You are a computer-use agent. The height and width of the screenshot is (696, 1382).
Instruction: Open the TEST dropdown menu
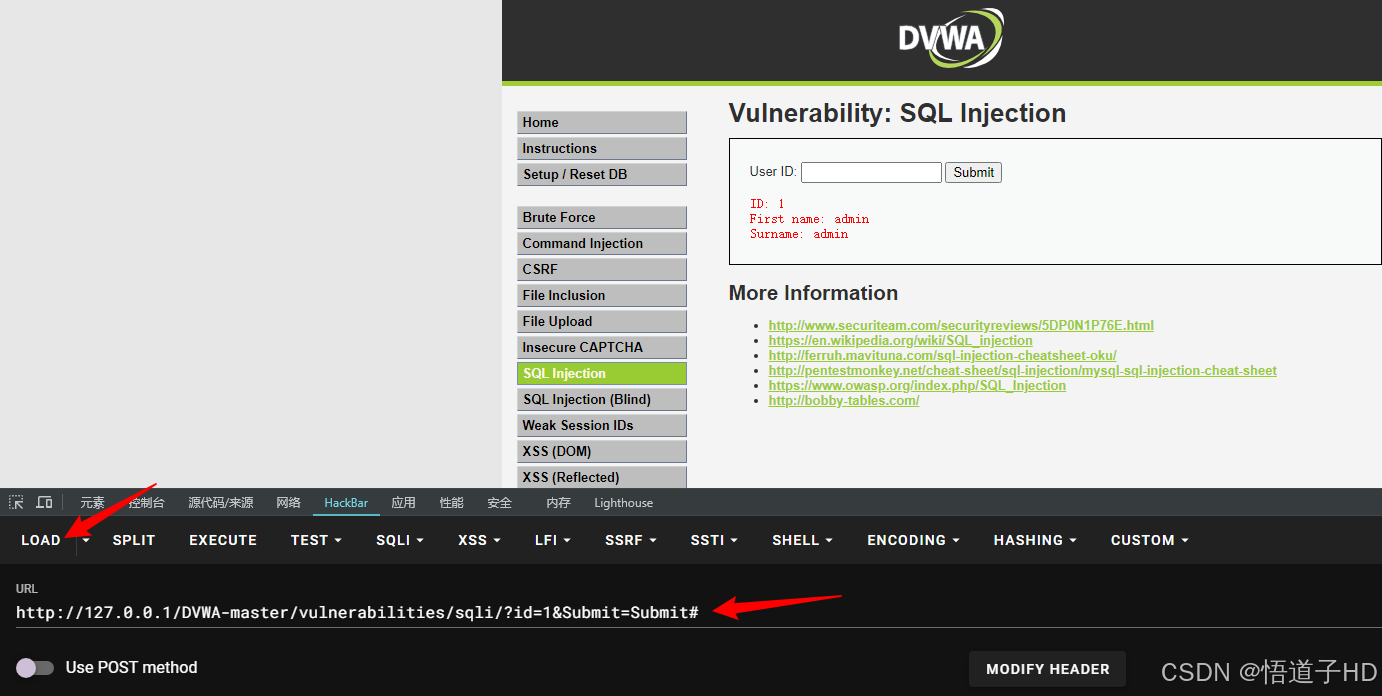(316, 540)
